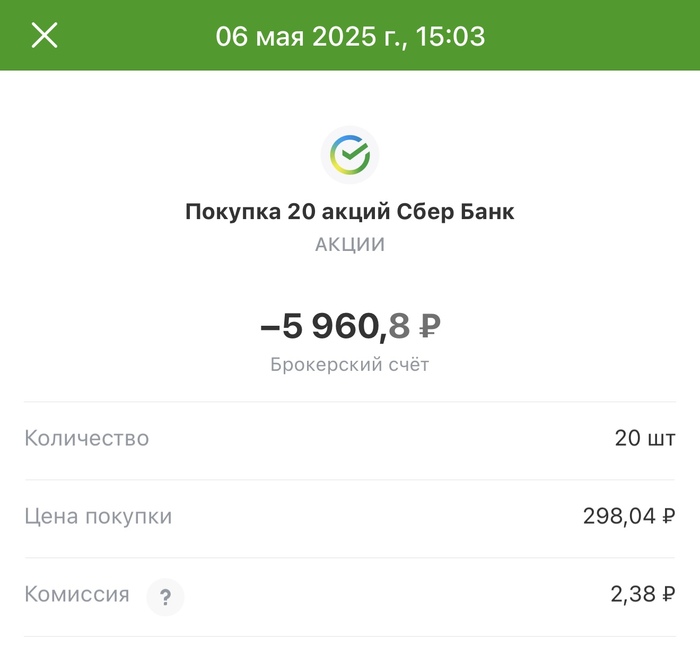Select the Цена покупки row label
The width and height of the screenshot is (700, 669).
98,516
